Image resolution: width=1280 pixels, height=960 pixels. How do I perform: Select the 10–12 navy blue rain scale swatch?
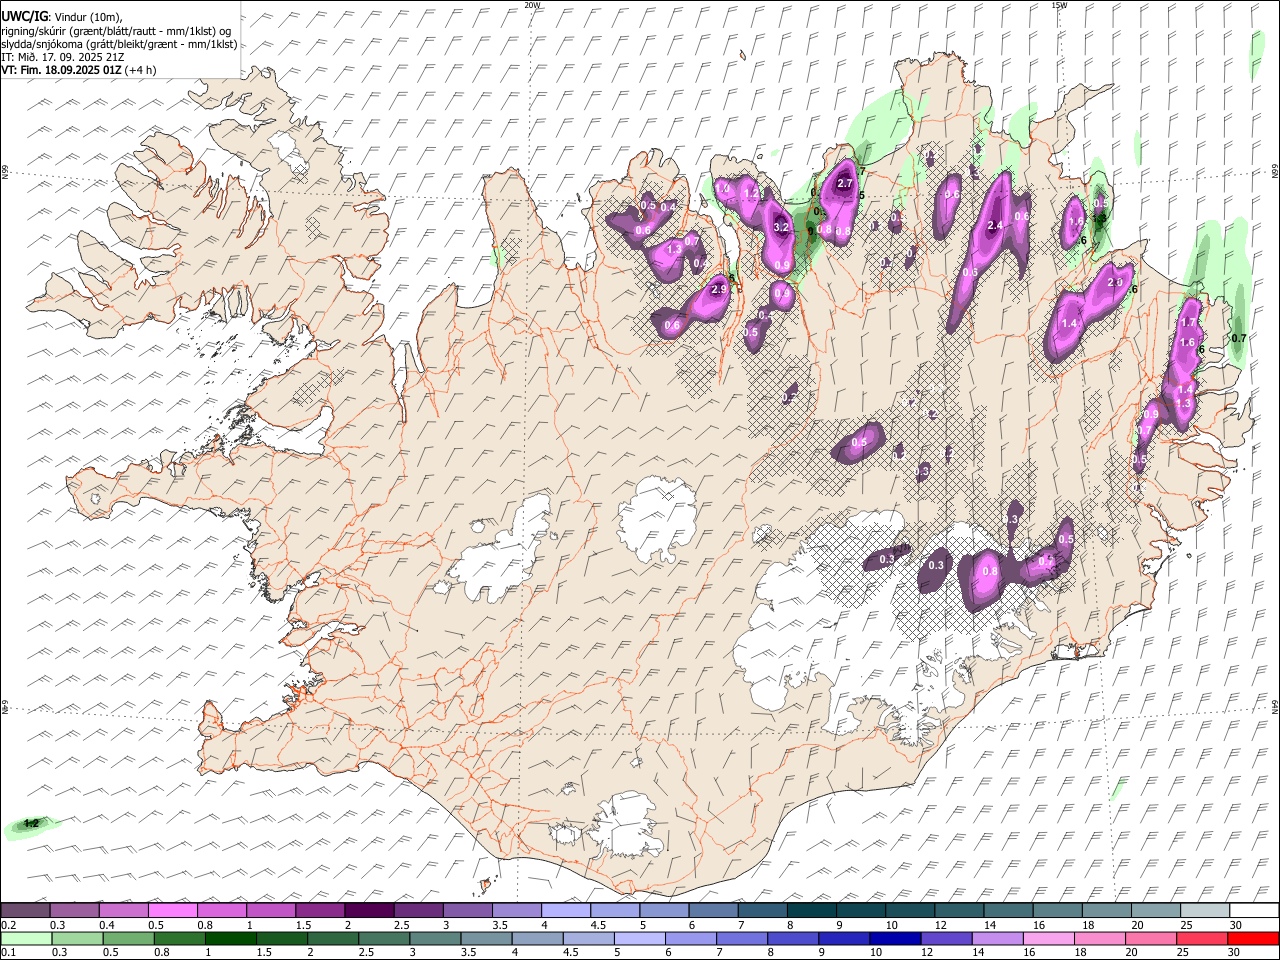(x=894, y=938)
